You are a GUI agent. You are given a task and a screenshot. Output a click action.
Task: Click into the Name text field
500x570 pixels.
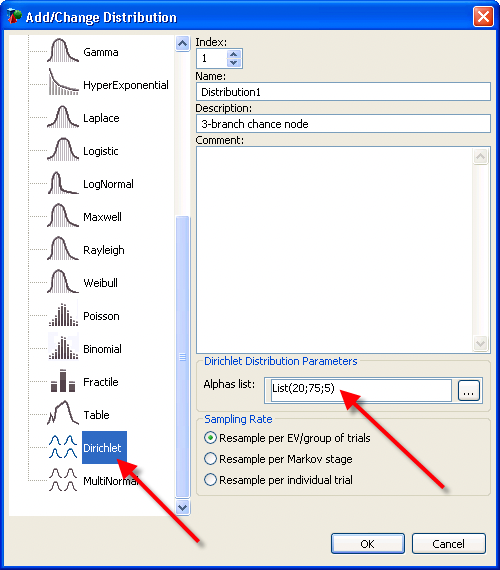coord(343,92)
